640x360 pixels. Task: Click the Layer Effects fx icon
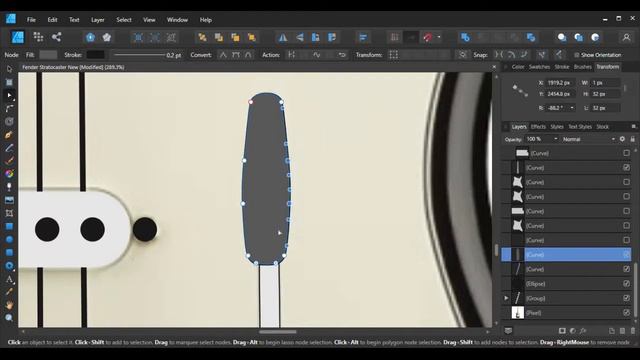pyautogui.click(x=583, y=331)
